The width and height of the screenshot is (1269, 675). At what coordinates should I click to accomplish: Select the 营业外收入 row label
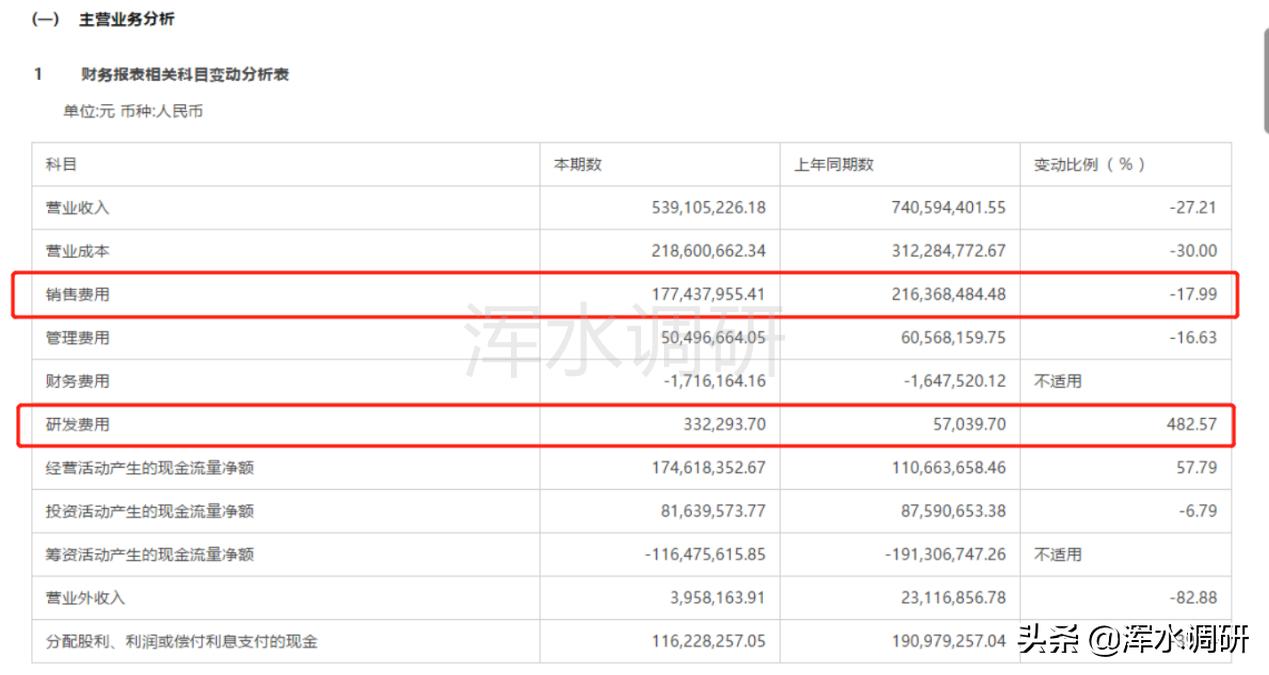point(85,598)
